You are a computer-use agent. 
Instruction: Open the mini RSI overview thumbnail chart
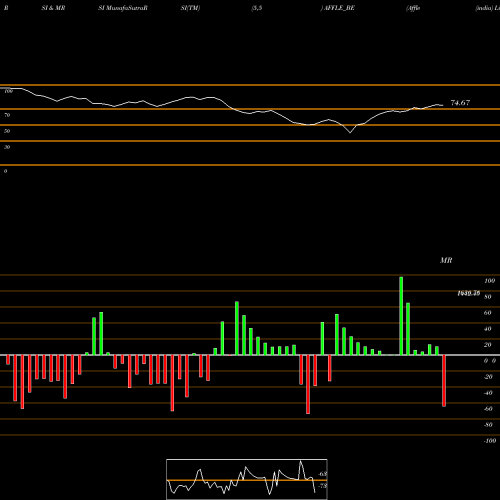coord(247,479)
